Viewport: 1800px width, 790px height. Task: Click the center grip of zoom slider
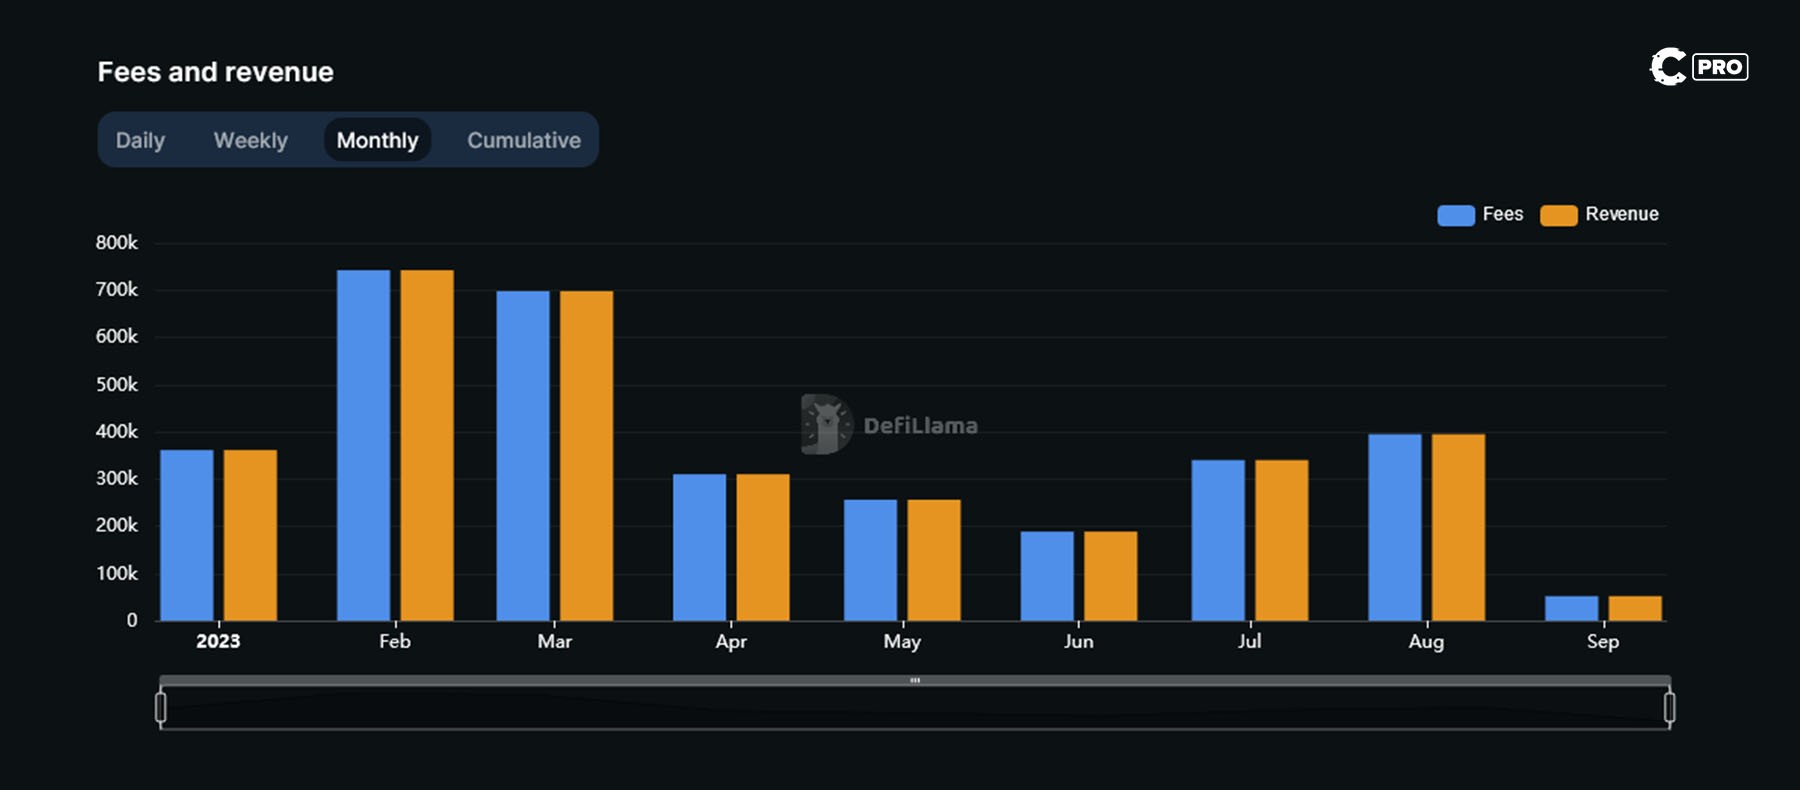914,681
